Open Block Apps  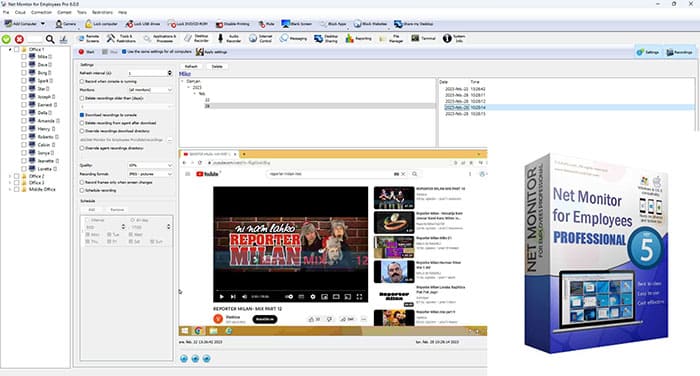click(333, 24)
